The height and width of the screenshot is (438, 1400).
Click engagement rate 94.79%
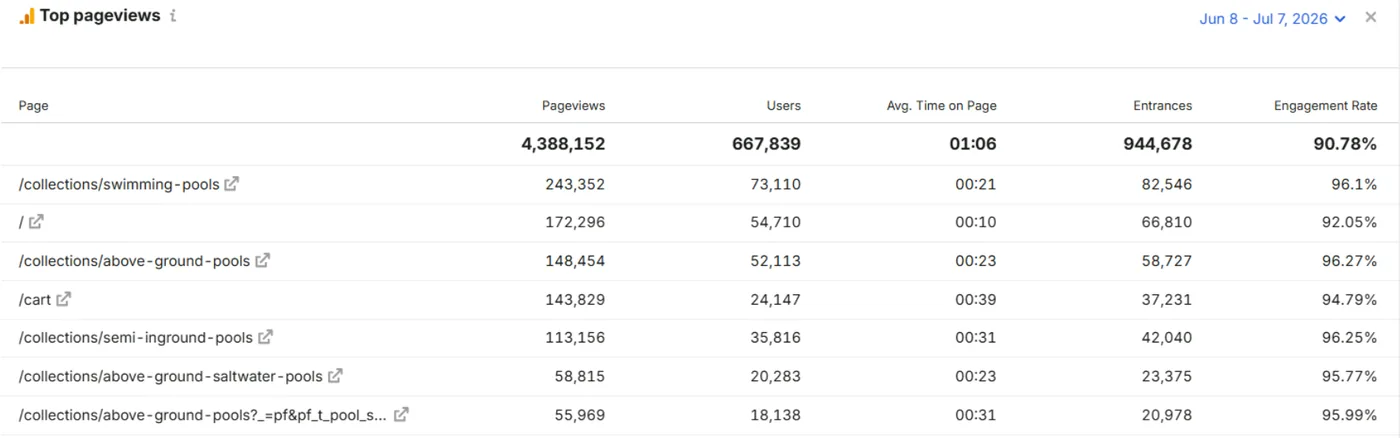click(1349, 299)
